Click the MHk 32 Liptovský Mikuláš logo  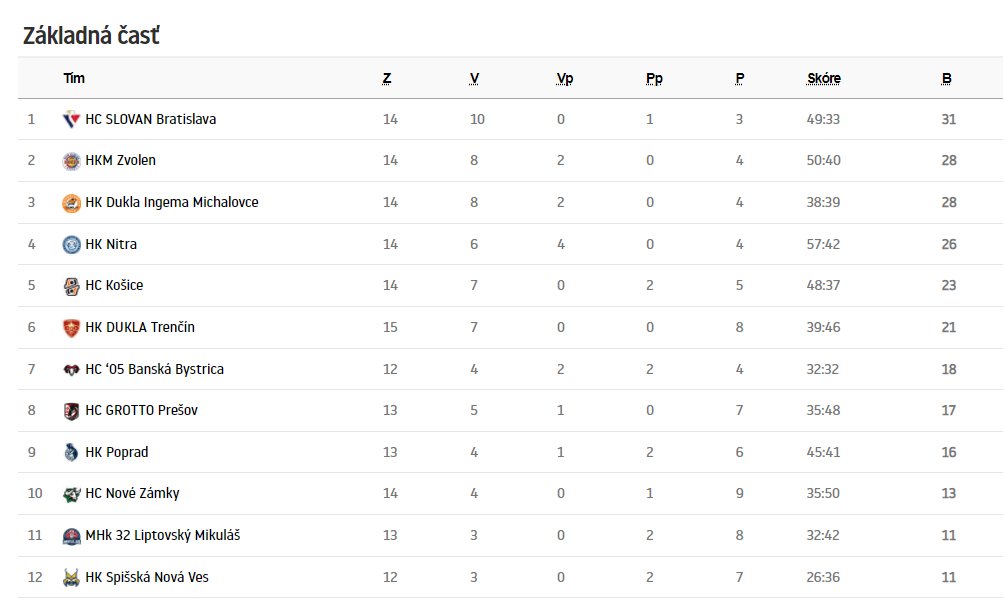[71, 536]
